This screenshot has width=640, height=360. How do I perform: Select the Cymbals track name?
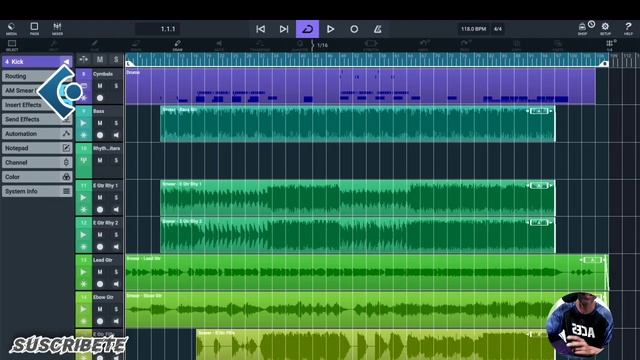tap(103, 74)
